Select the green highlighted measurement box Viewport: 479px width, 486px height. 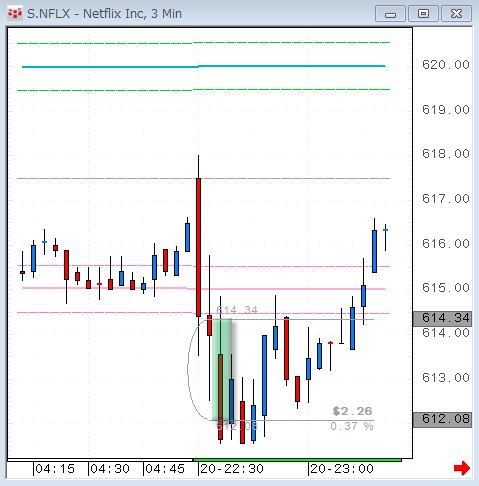(x=222, y=370)
